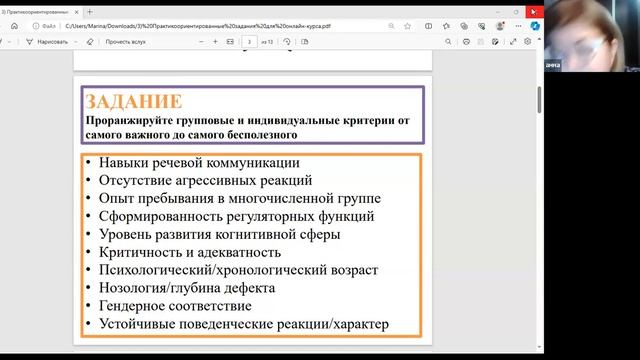The width and height of the screenshot is (640, 360).
Task: Close the browser window red button
Action: tap(534, 12)
